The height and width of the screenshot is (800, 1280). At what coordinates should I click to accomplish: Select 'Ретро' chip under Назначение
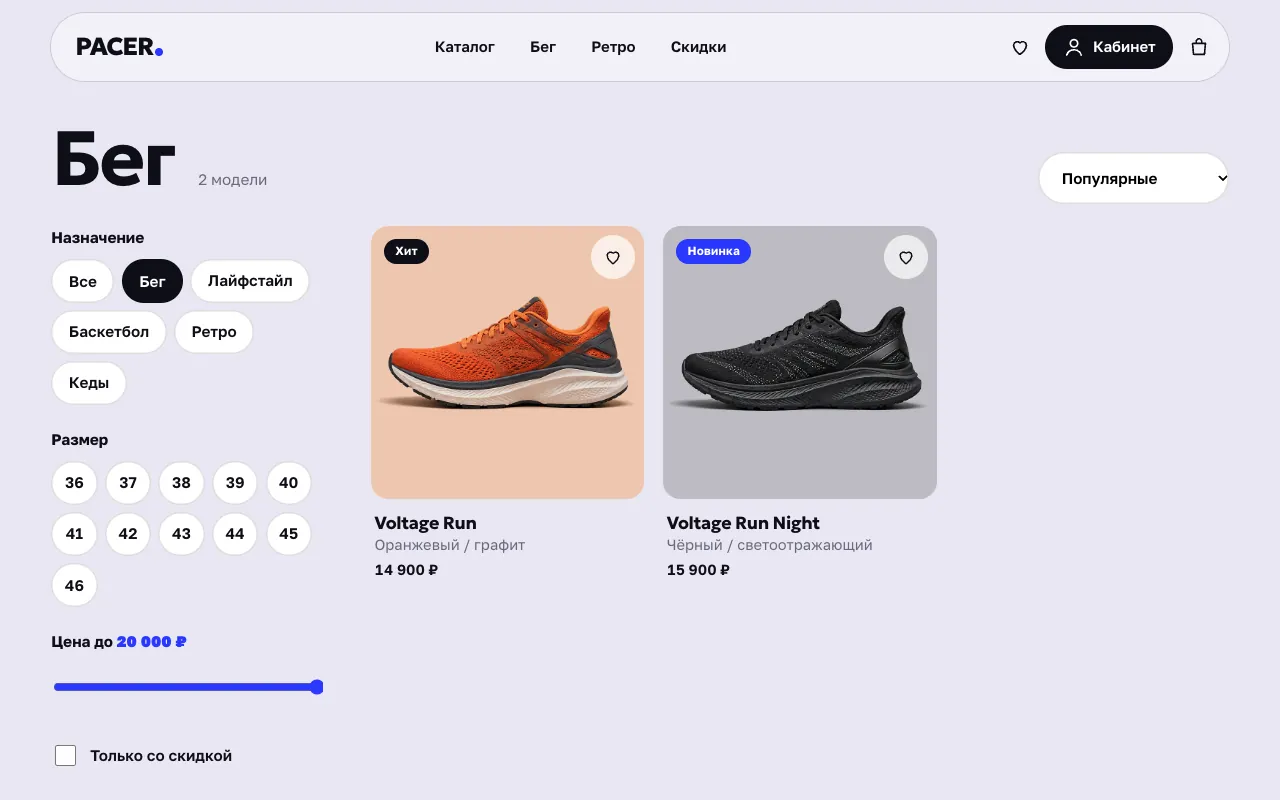click(x=214, y=332)
